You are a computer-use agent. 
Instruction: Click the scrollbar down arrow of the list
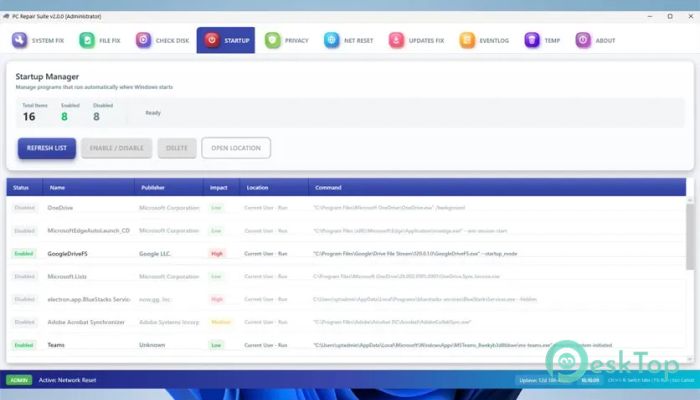pyautogui.click(x=690, y=359)
